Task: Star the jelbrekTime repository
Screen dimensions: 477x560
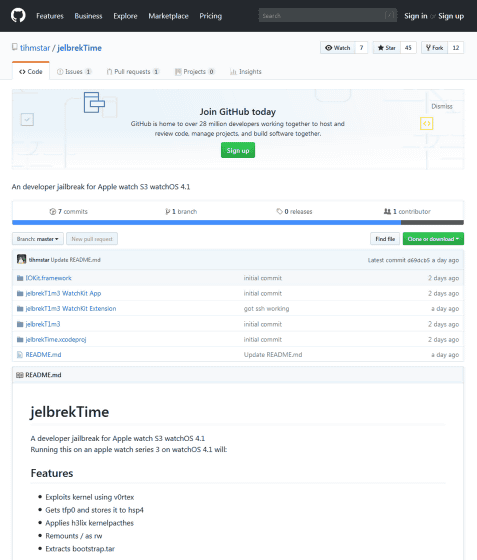Action: [387, 48]
